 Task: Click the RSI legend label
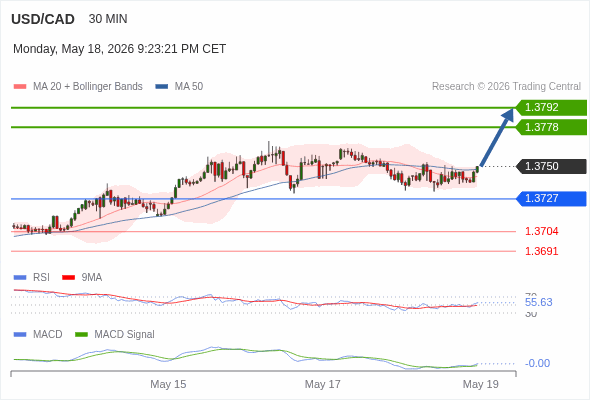tap(41, 278)
